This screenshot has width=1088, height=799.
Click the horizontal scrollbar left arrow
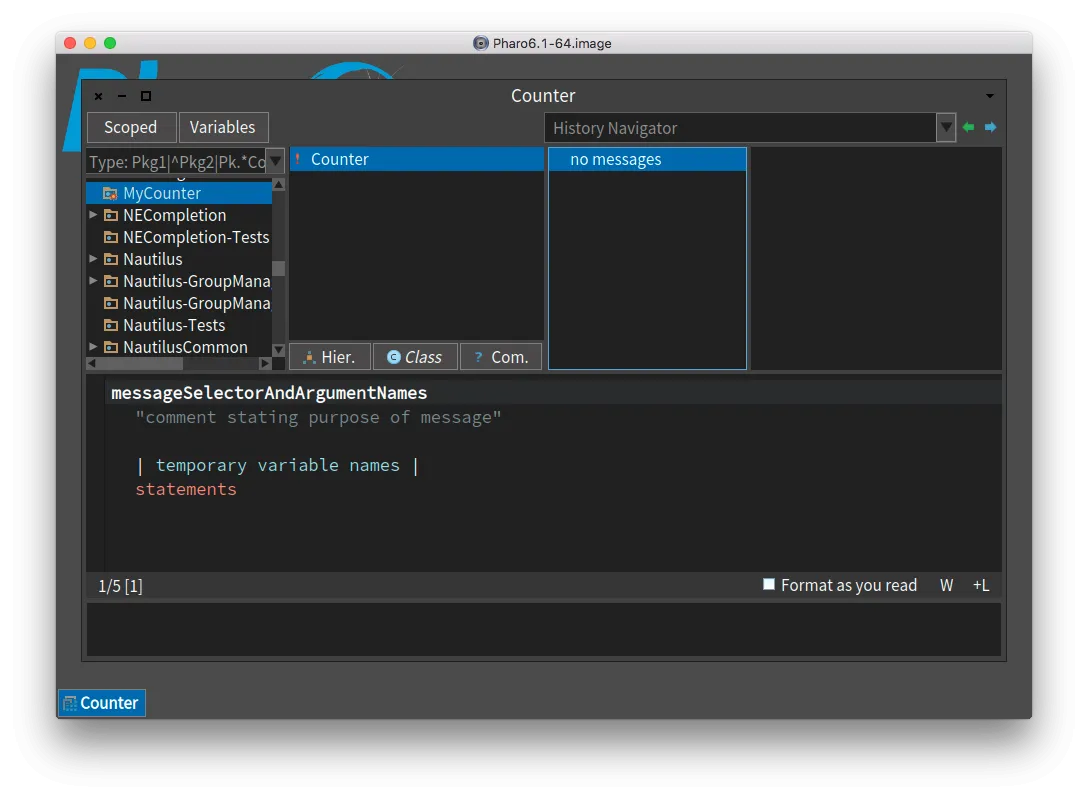[x=92, y=363]
